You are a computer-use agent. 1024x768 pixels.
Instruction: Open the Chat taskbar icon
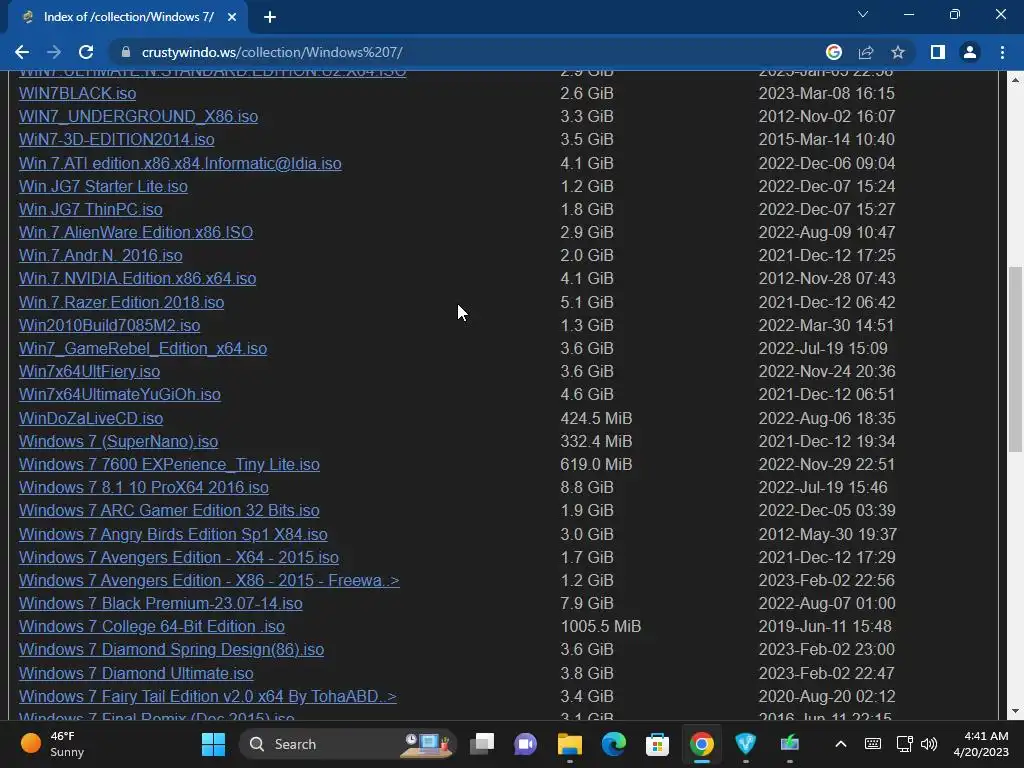525,744
